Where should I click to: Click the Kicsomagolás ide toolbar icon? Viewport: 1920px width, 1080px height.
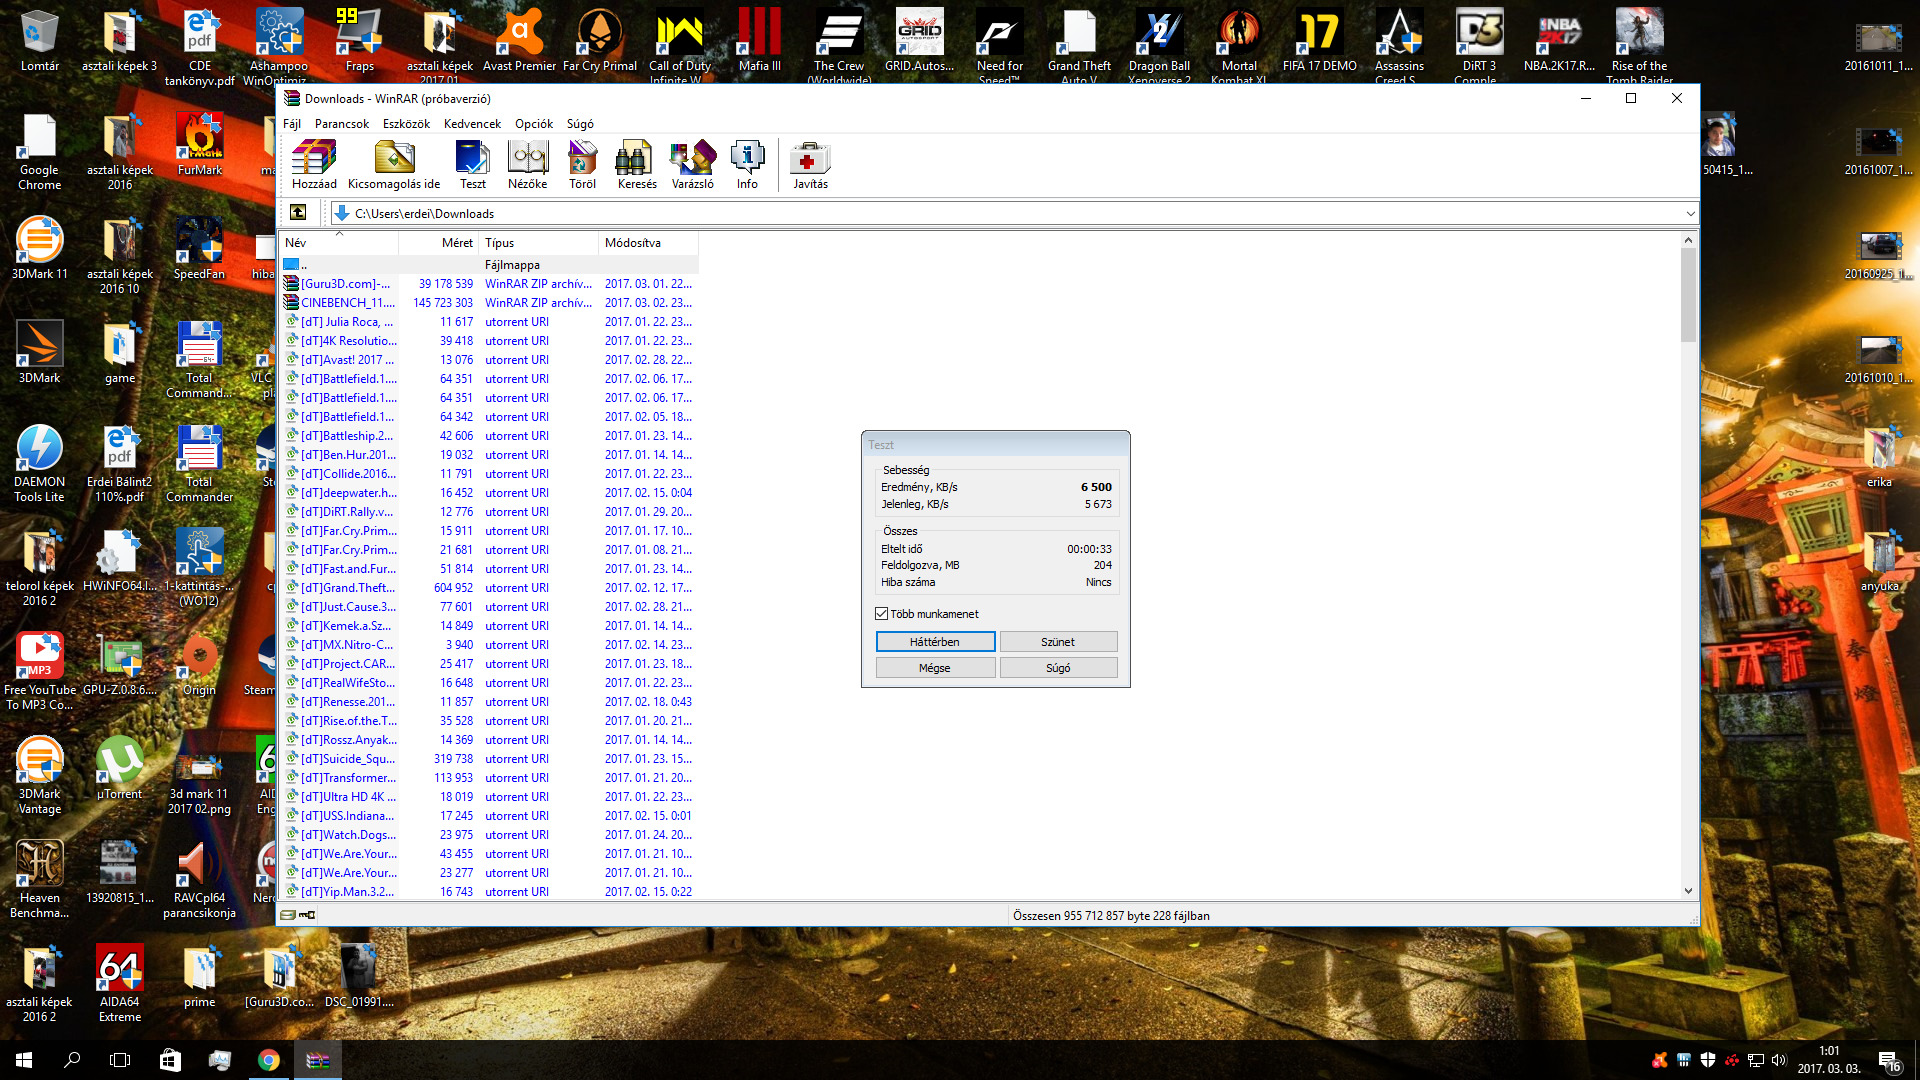coord(394,165)
